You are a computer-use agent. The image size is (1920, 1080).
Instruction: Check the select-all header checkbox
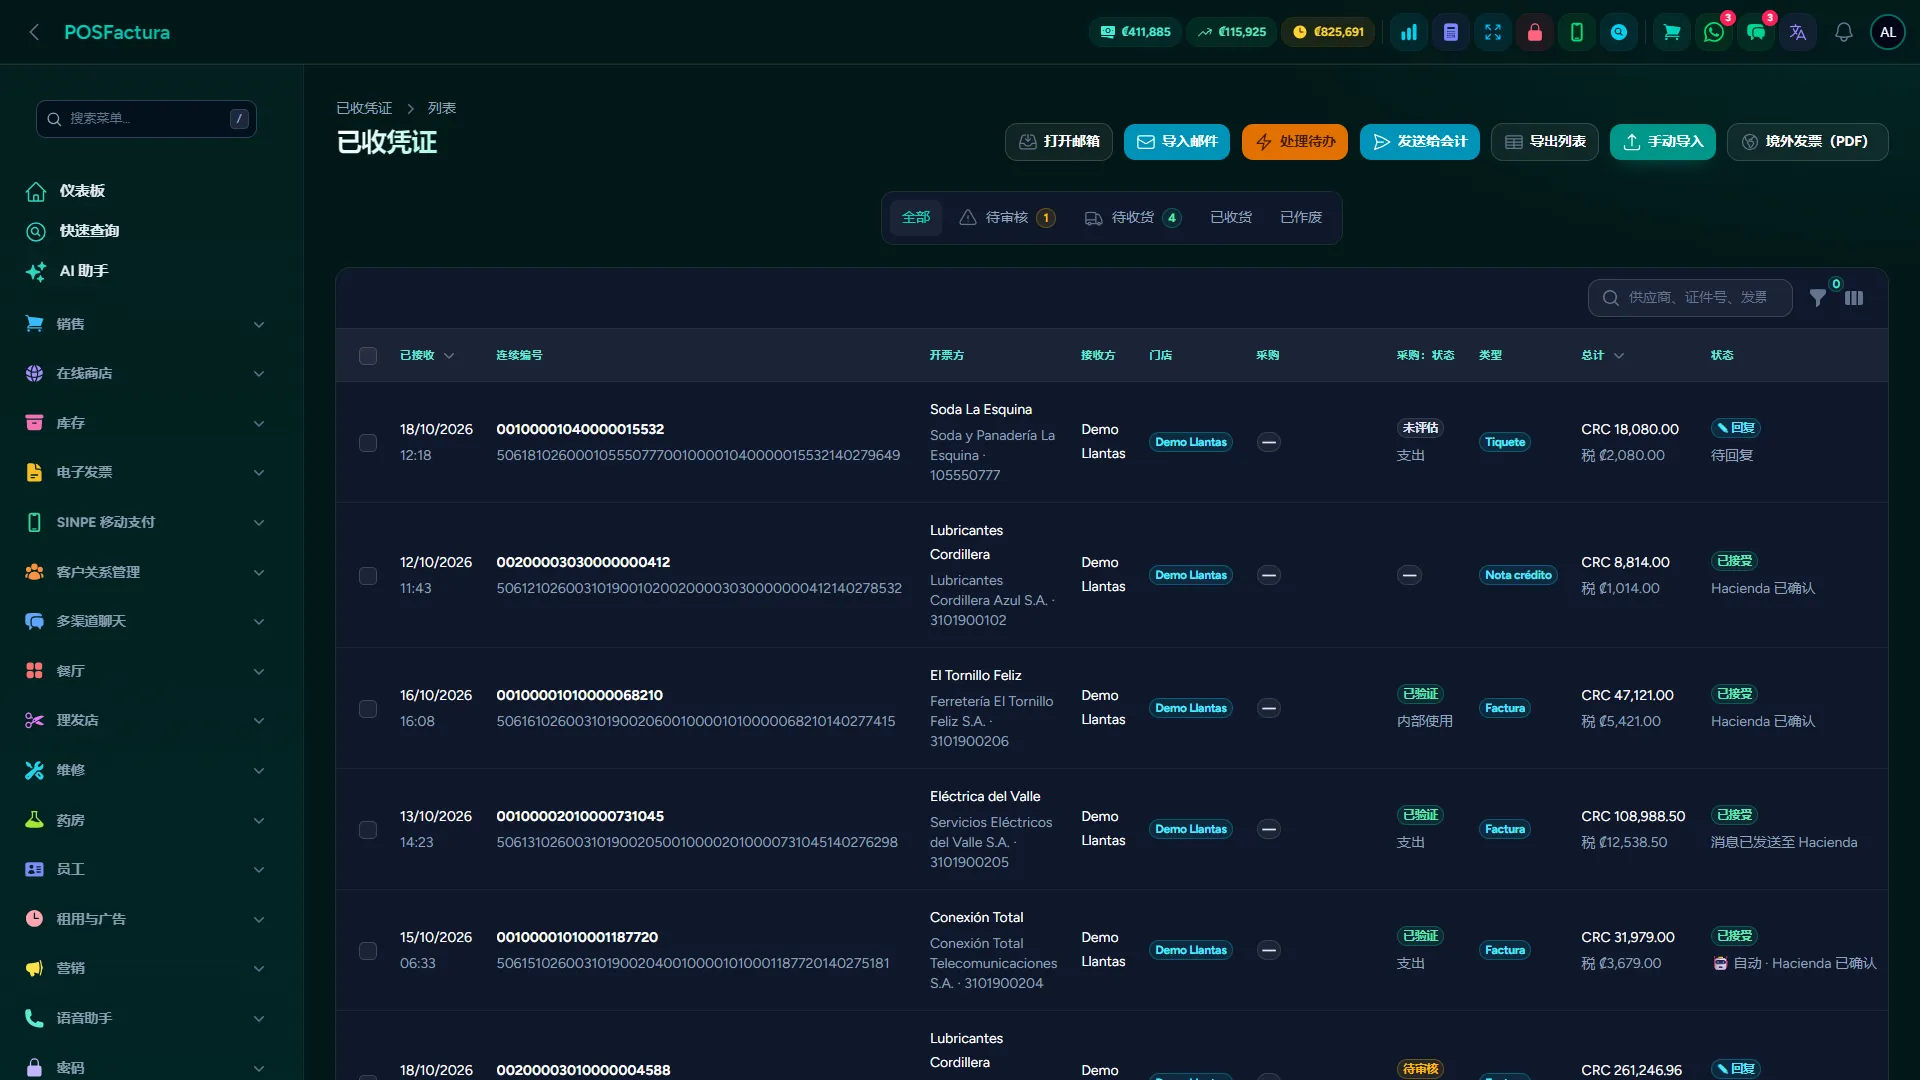368,356
